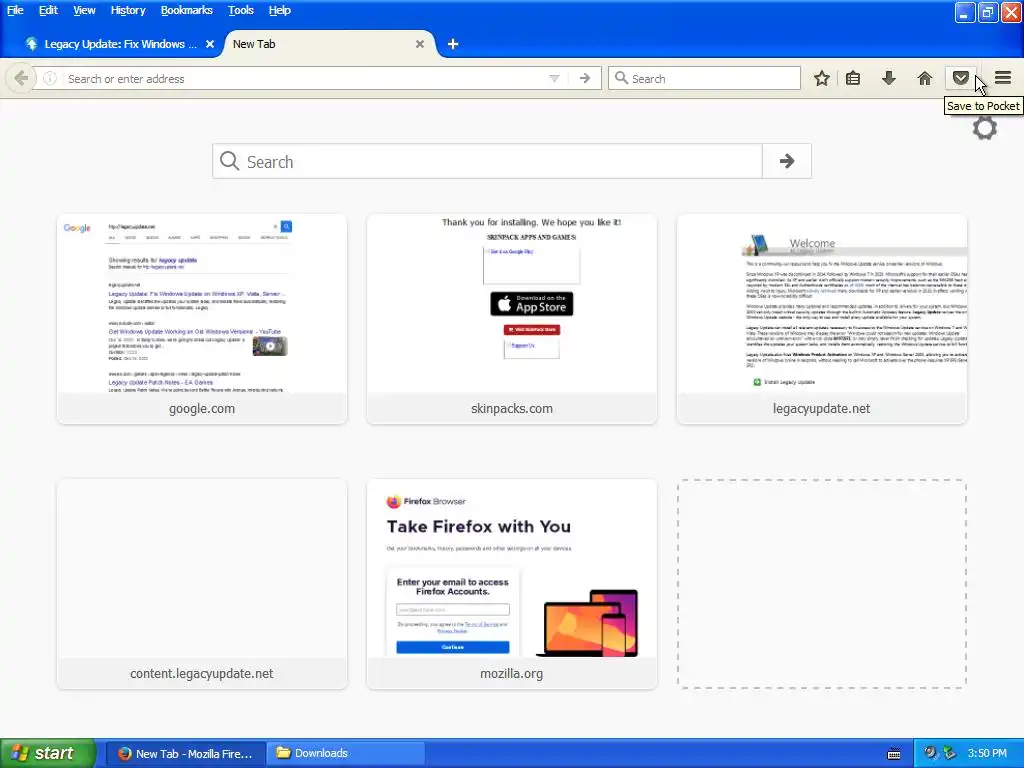Image resolution: width=1024 pixels, height=768 pixels.
Task: Close the New Tab tab
Action: 420,44
